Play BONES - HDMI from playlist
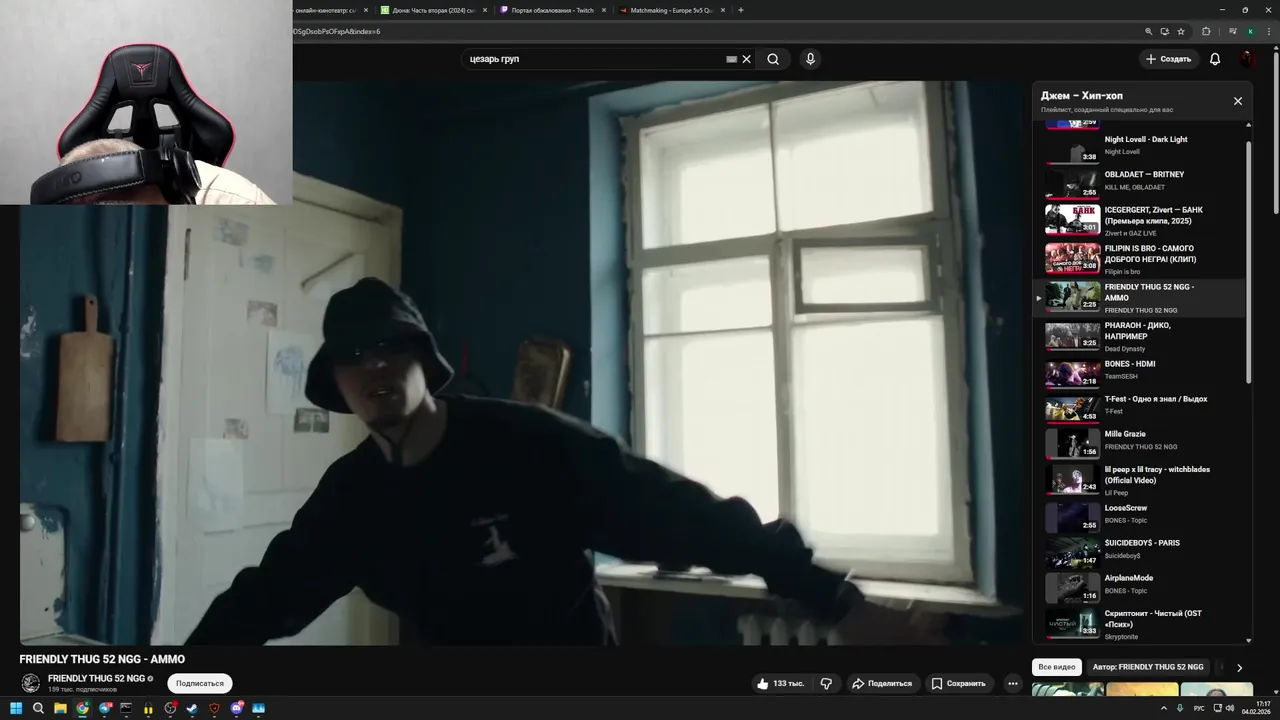Screen dimensions: 1280x720 (x=1139, y=371)
